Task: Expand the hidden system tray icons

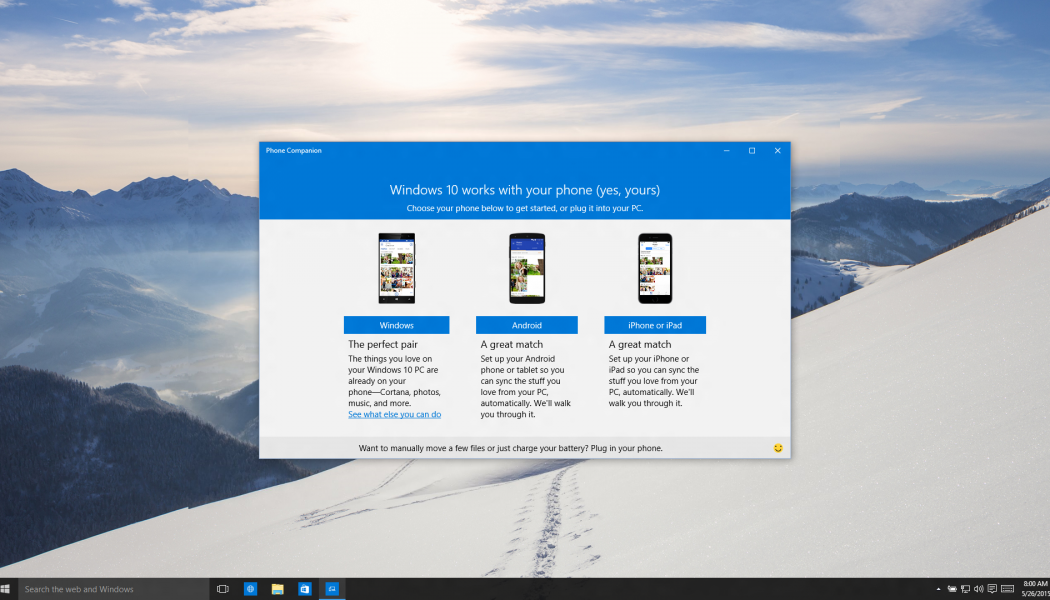Action: tap(937, 589)
